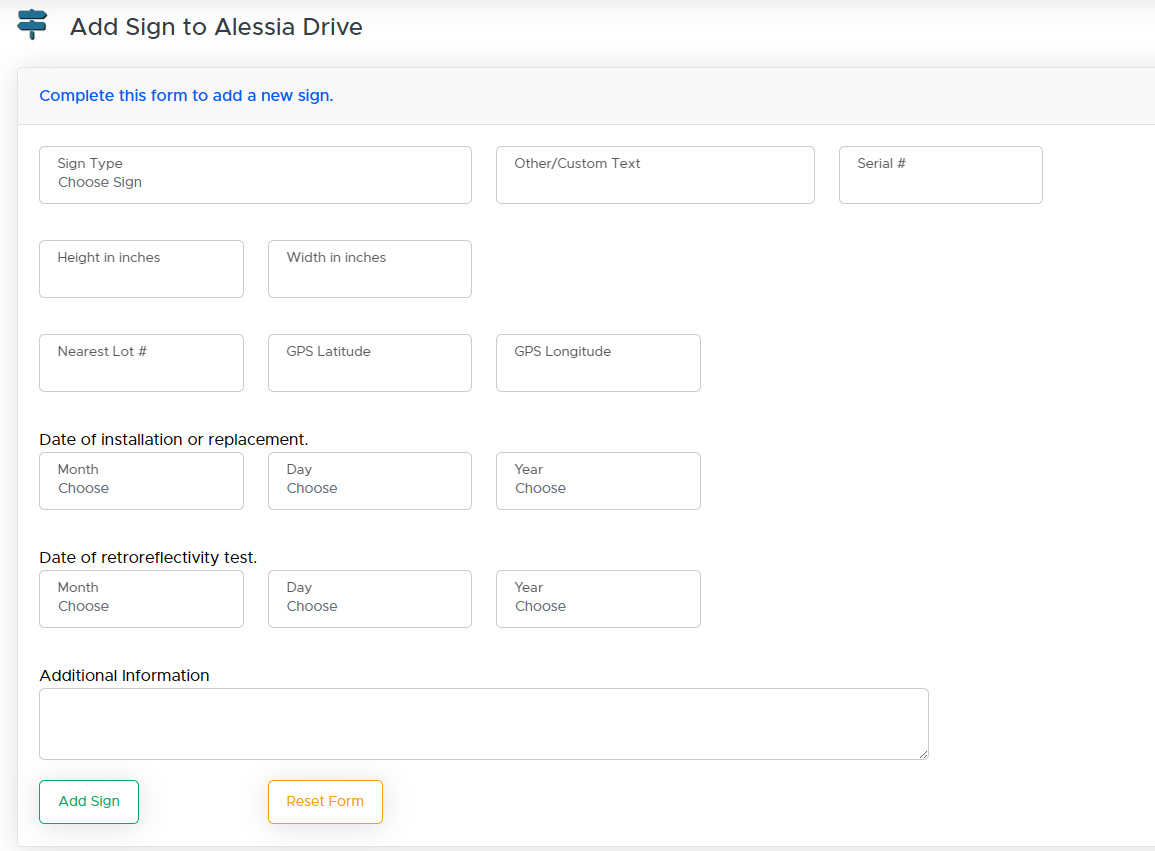This screenshot has height=851, width=1155.
Task: Choose the installation date Year dropdown
Action: tap(598, 482)
